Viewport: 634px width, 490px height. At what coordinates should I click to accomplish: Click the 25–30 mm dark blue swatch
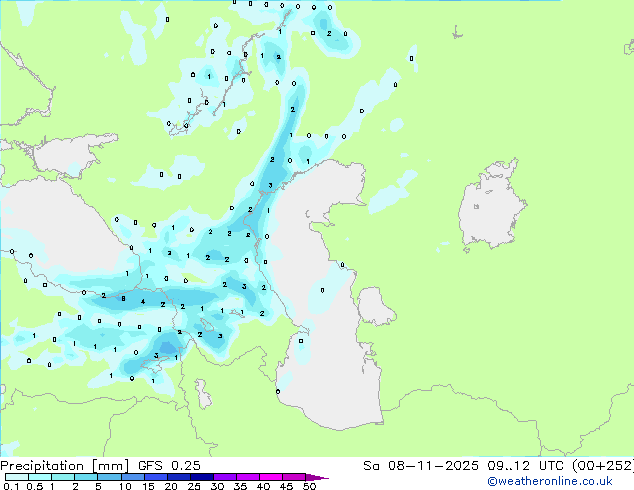(x=201, y=477)
